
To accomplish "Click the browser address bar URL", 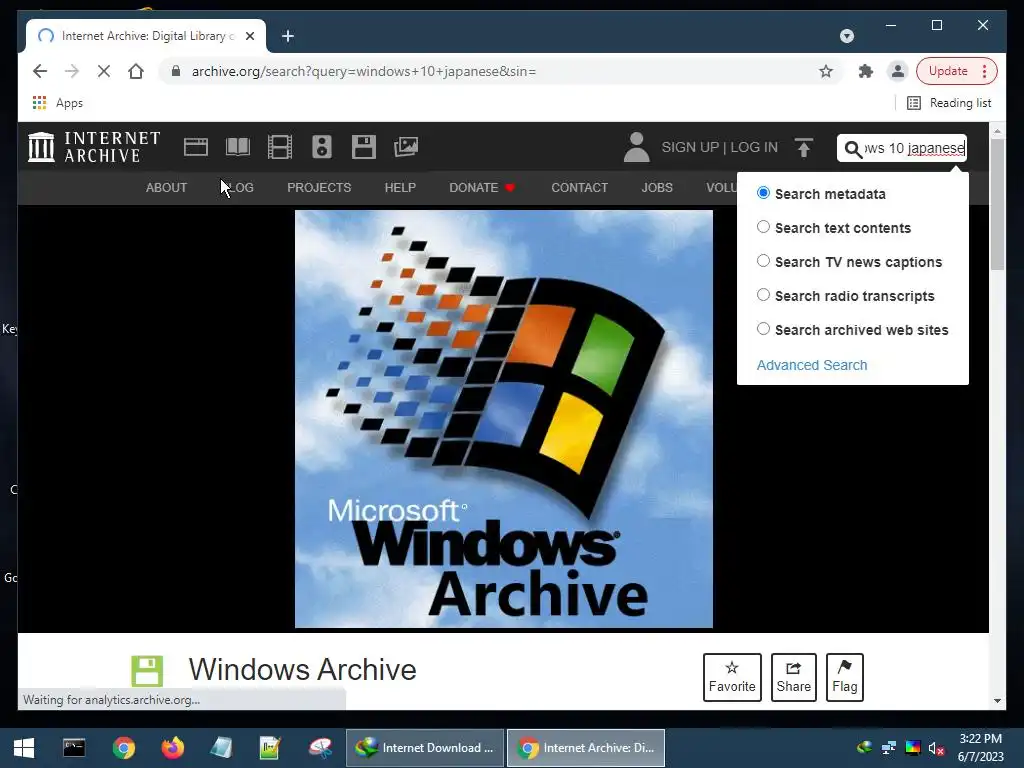I will 364,71.
